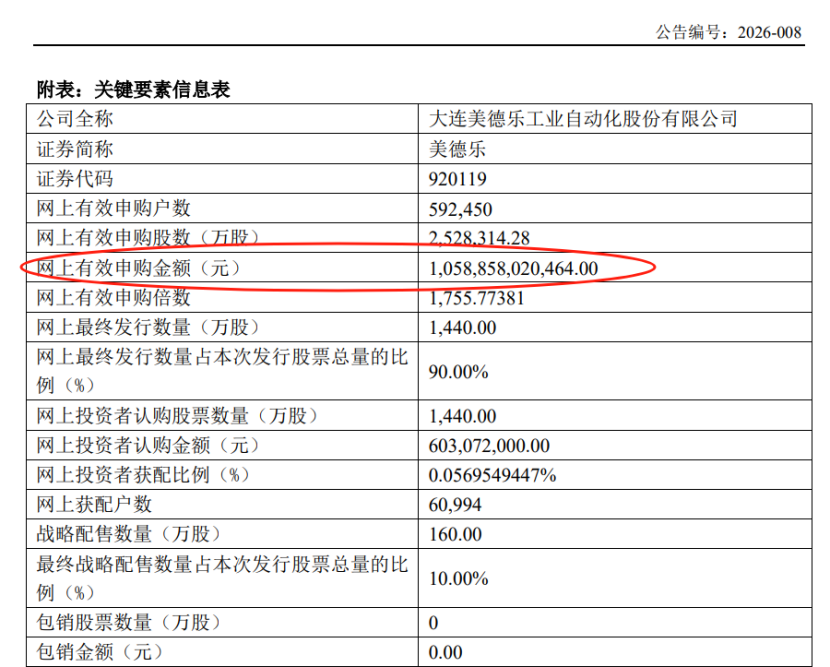The image size is (830, 667).
Task: Select the security short name 美德乐 value
Action: 456,149
